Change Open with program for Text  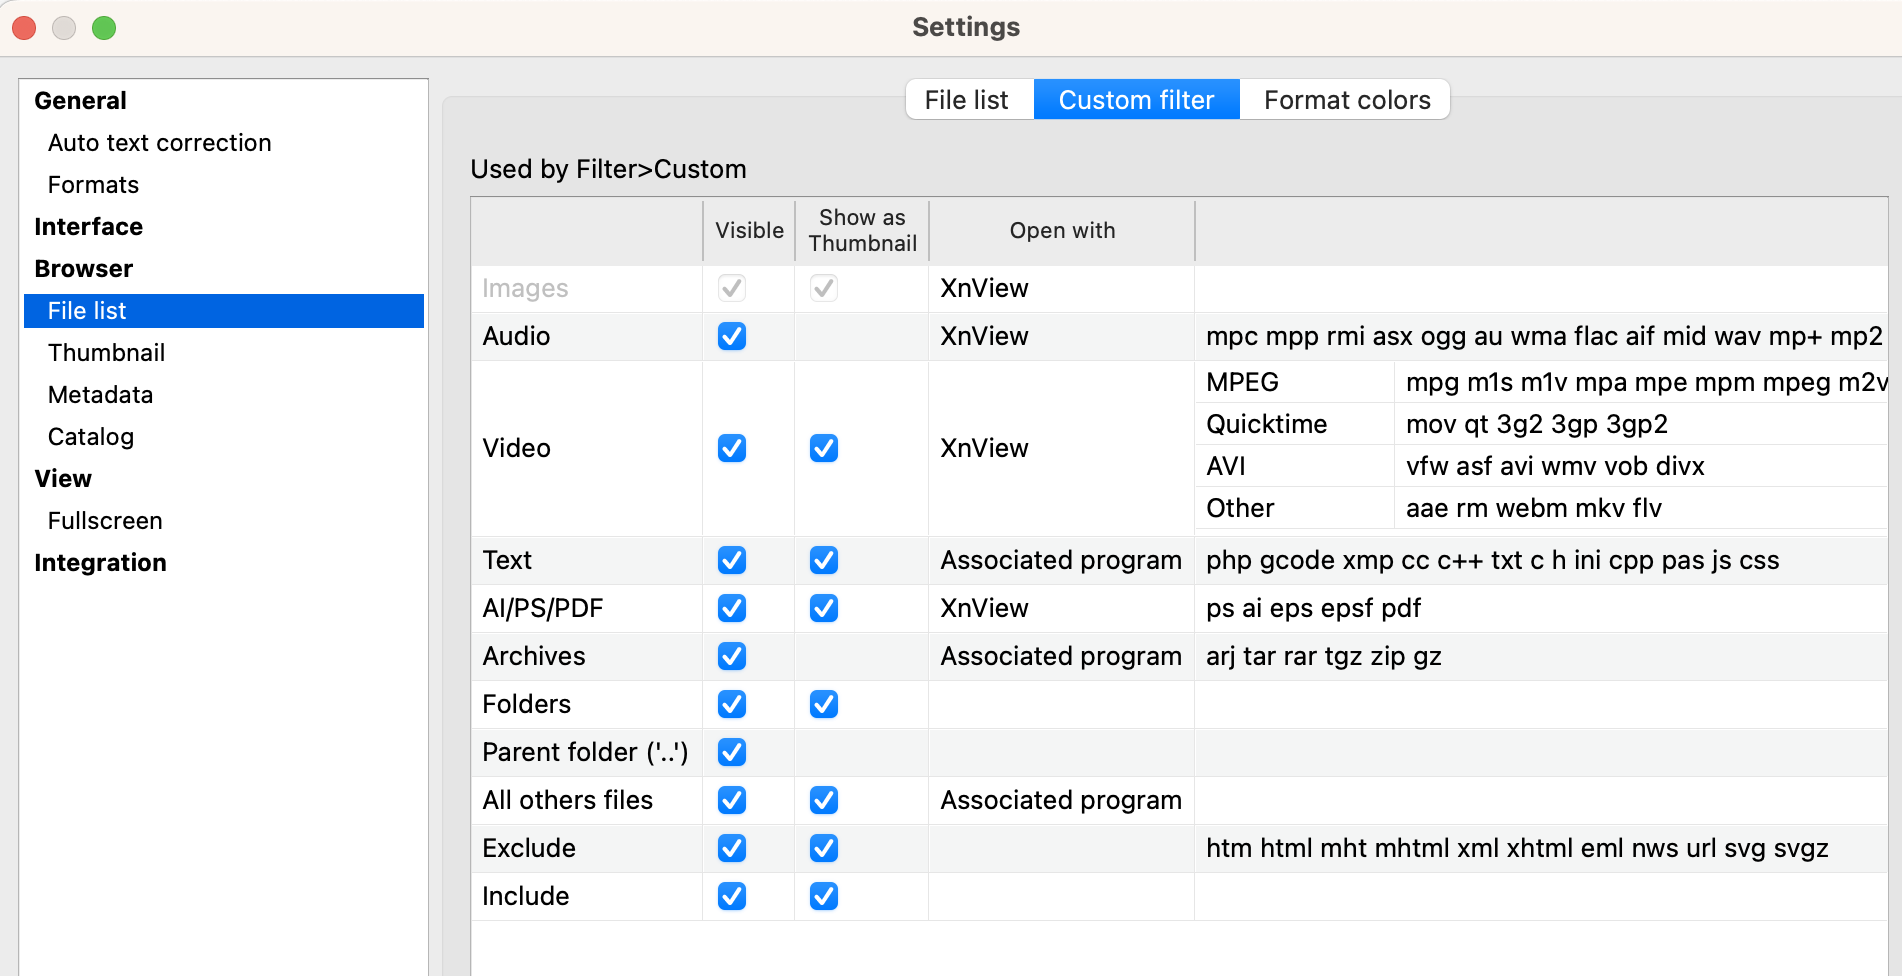(x=1060, y=560)
